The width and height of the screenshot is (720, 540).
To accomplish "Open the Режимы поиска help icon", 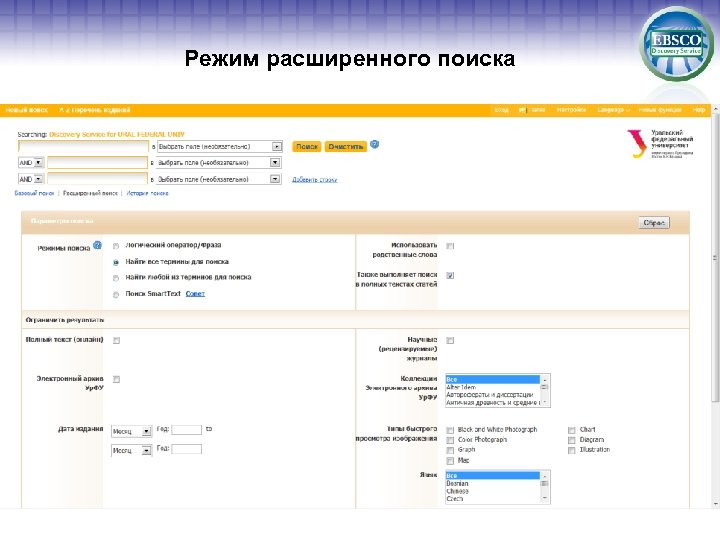I will (x=97, y=245).
